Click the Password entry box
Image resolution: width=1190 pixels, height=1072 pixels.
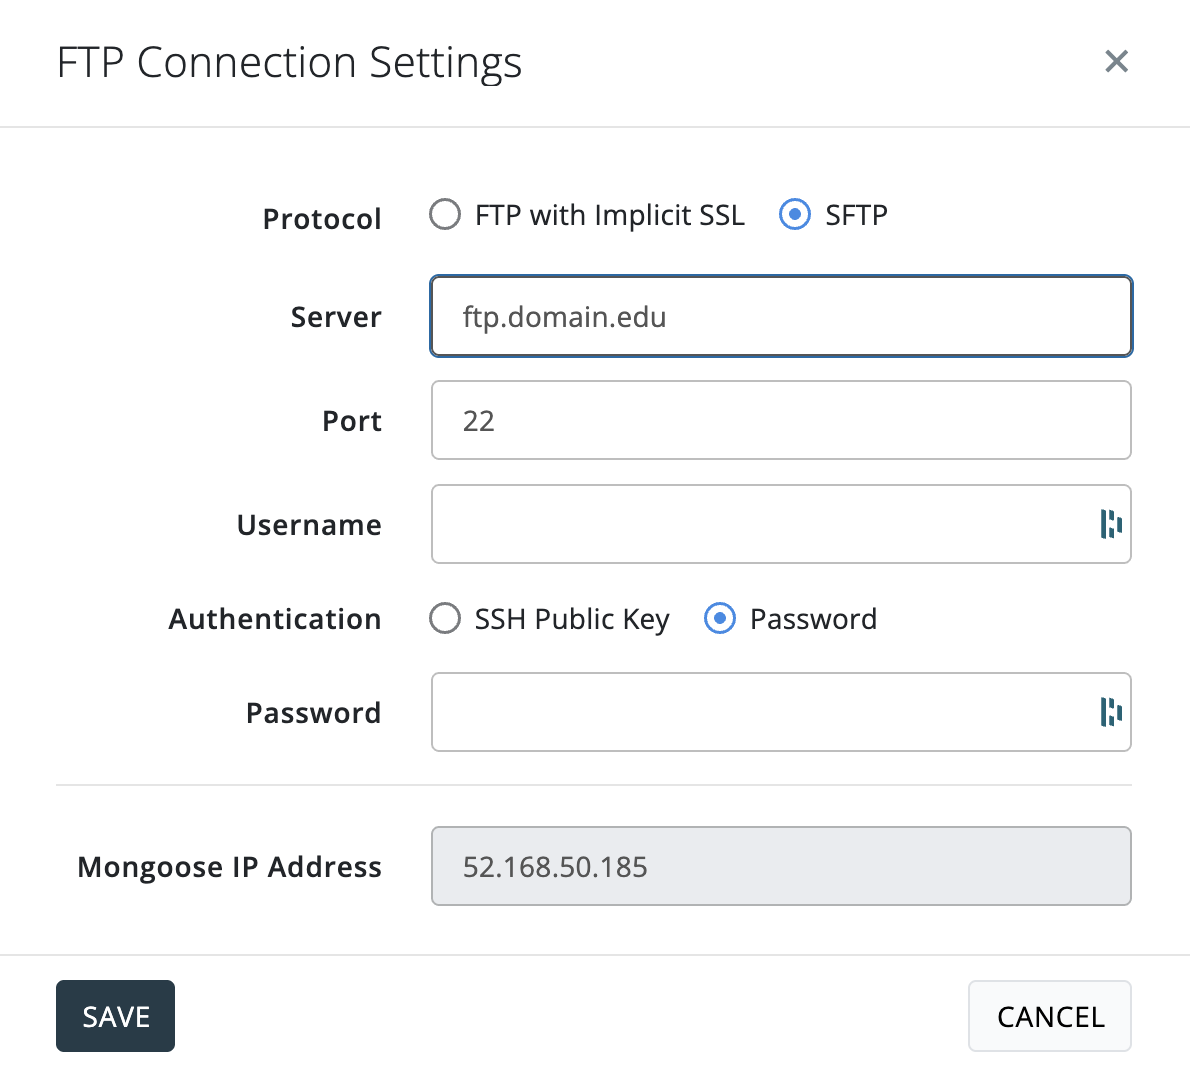pos(760,713)
